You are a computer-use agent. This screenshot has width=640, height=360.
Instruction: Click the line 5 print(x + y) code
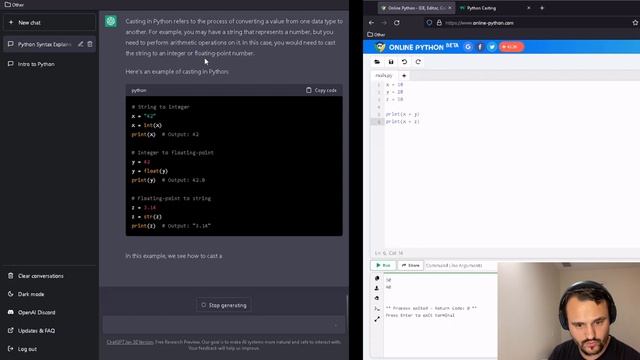(402, 114)
